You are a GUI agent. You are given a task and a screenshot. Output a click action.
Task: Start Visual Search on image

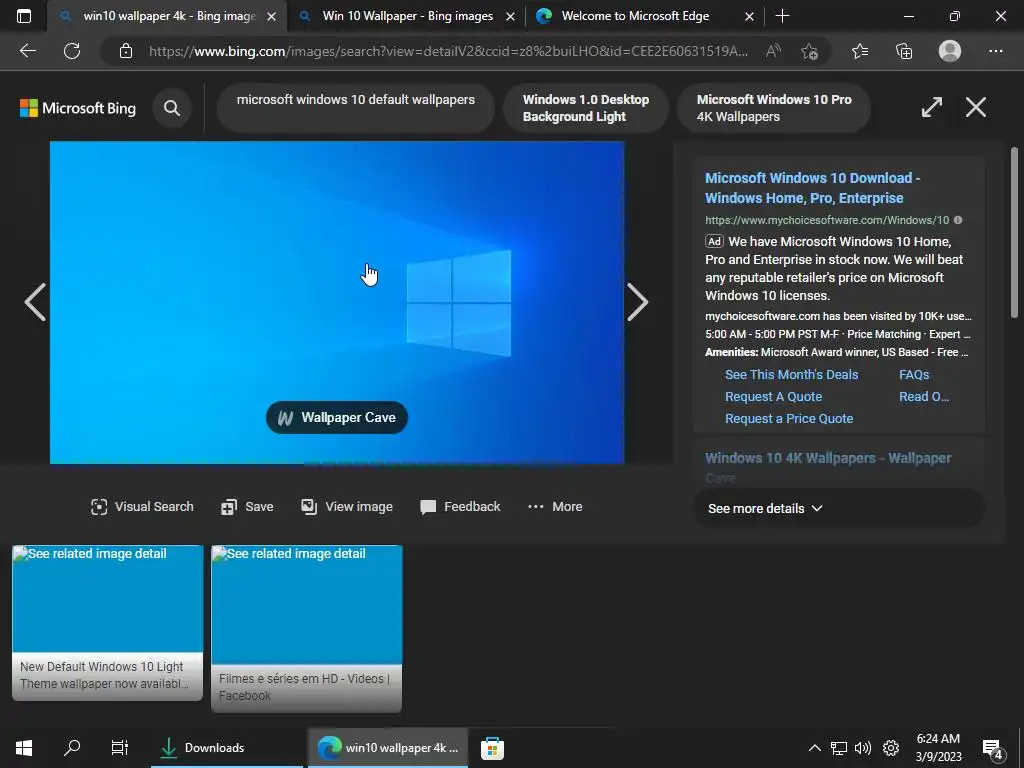142,507
